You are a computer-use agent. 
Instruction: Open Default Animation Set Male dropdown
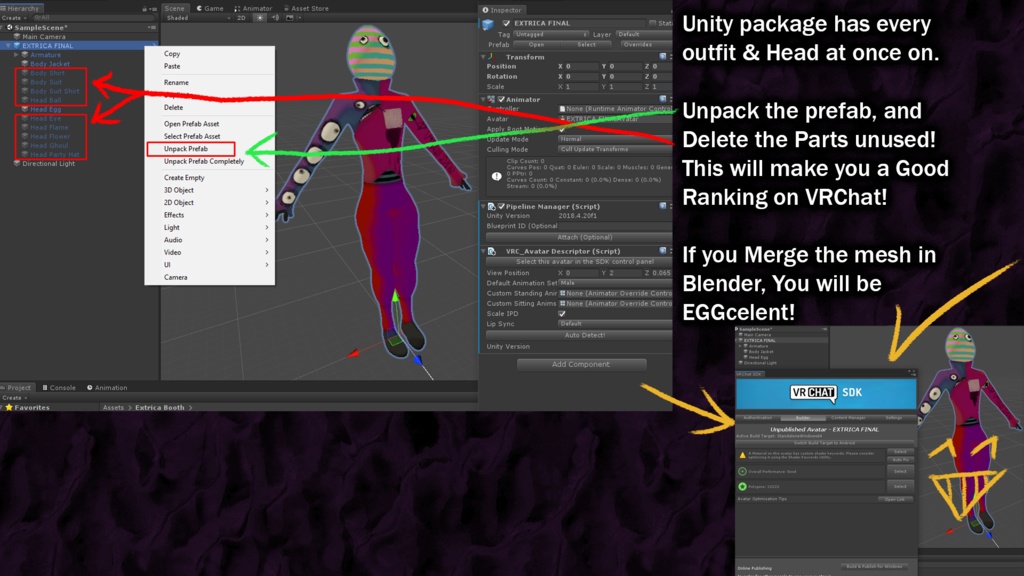(x=615, y=283)
